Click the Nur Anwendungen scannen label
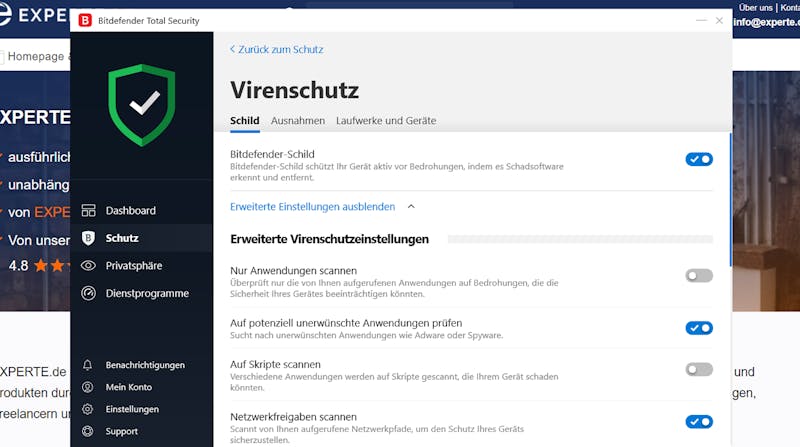The width and height of the screenshot is (800, 447). pyautogui.click(x=293, y=270)
